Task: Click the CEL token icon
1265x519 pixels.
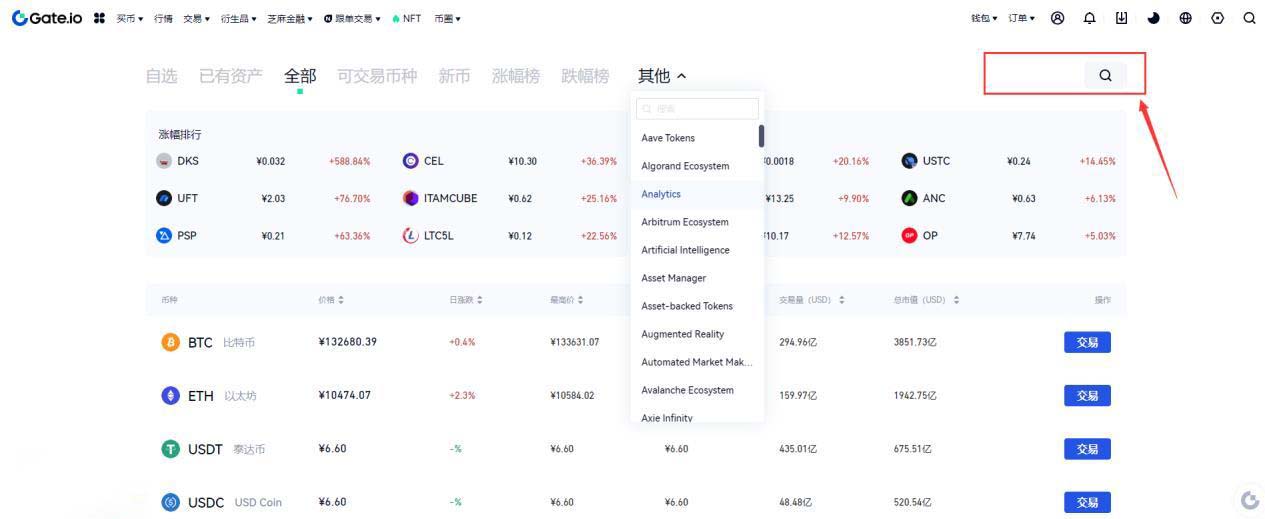Action: tap(410, 161)
